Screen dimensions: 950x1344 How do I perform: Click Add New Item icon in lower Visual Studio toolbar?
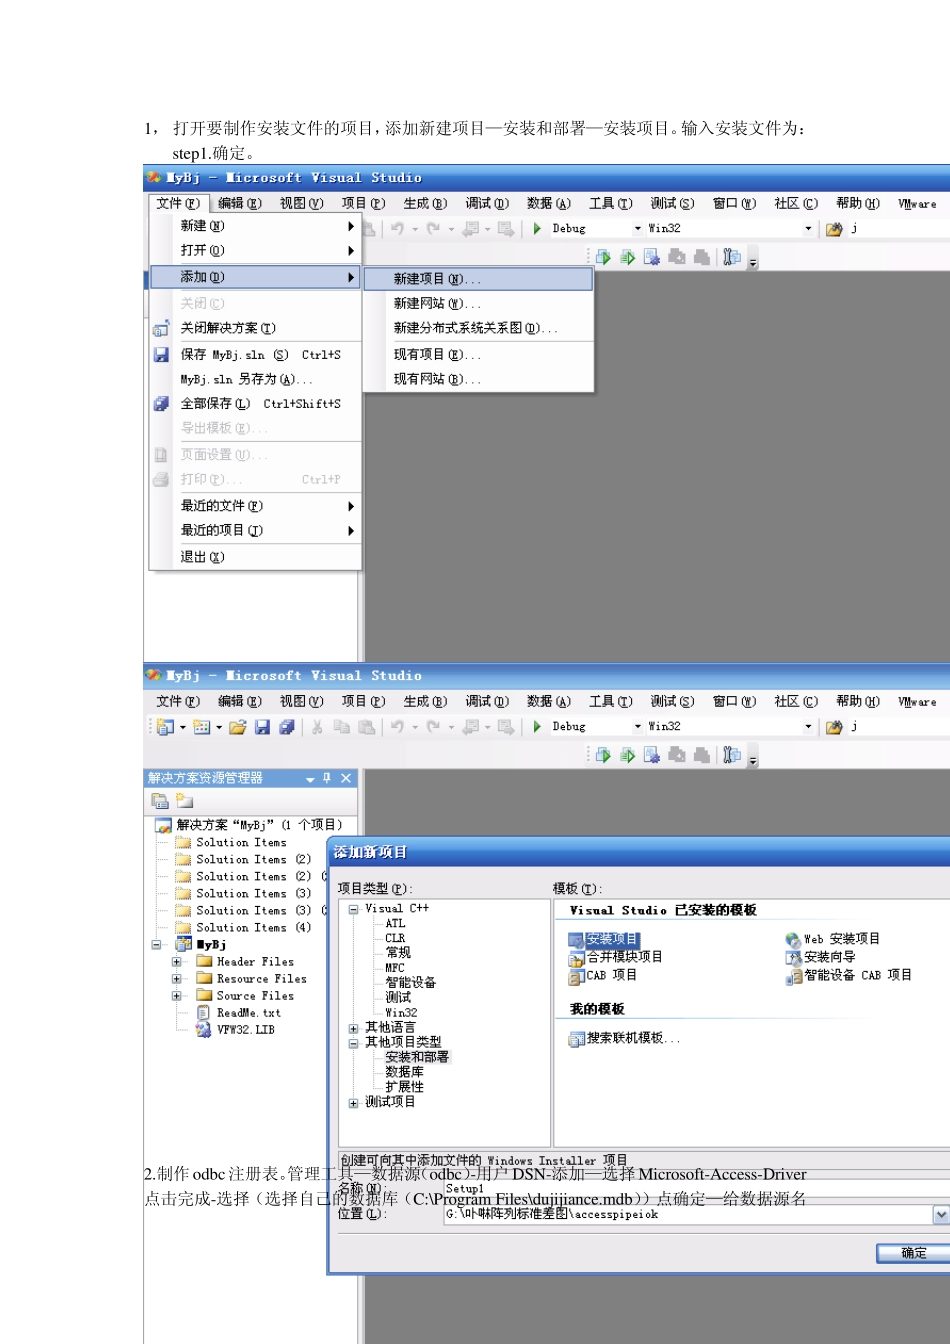click(201, 727)
